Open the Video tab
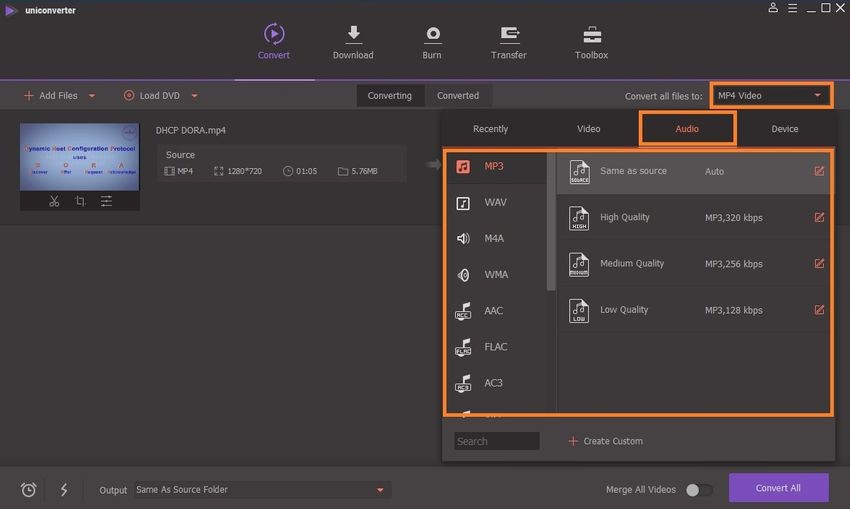 pyautogui.click(x=588, y=129)
